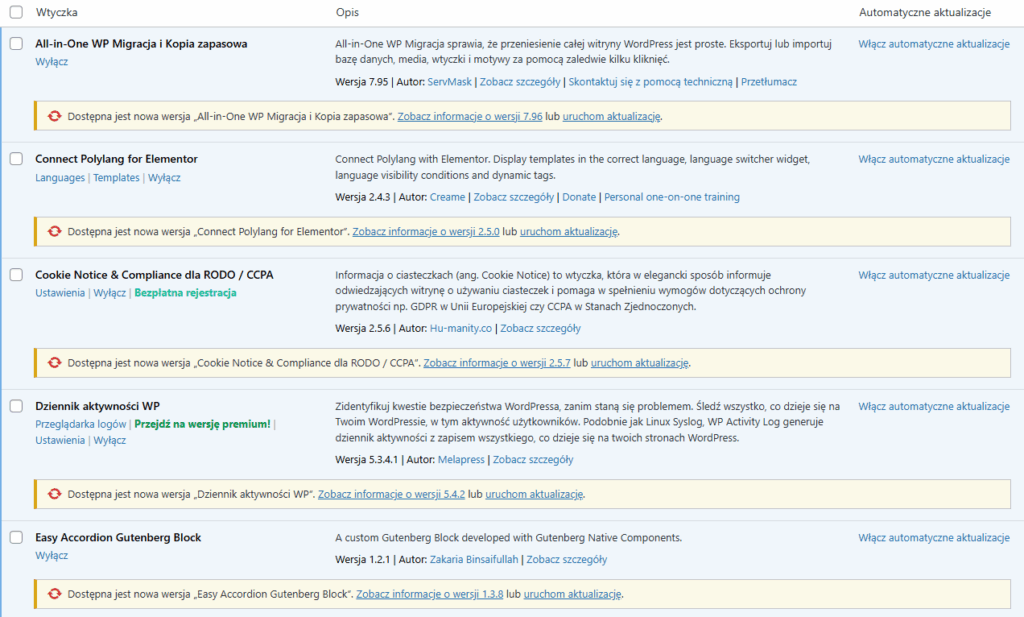Enable automatic updates for Connect Polylang
This screenshot has width=1024, height=617.
(x=934, y=159)
